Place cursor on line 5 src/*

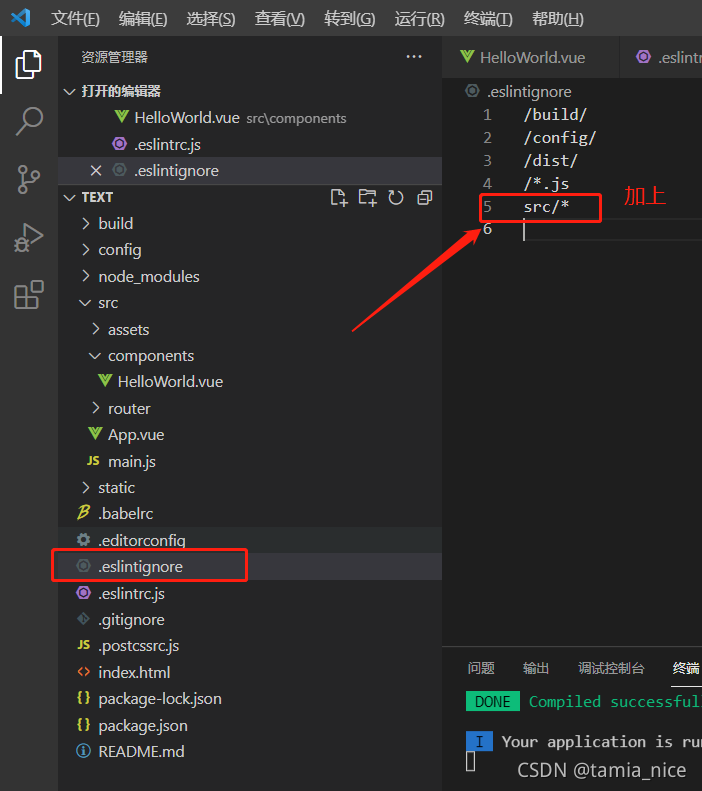[x=546, y=206]
